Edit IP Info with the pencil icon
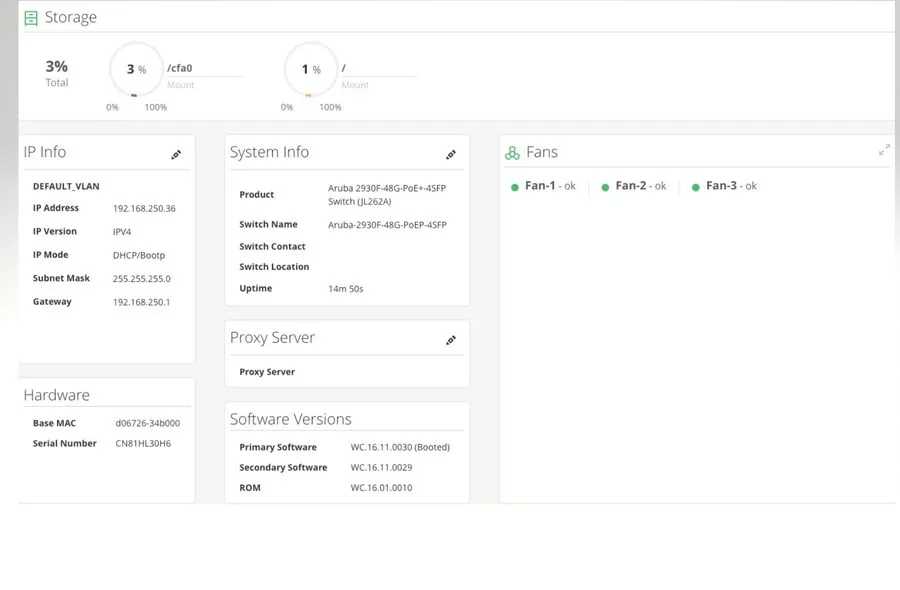The width and height of the screenshot is (900, 590). click(176, 154)
